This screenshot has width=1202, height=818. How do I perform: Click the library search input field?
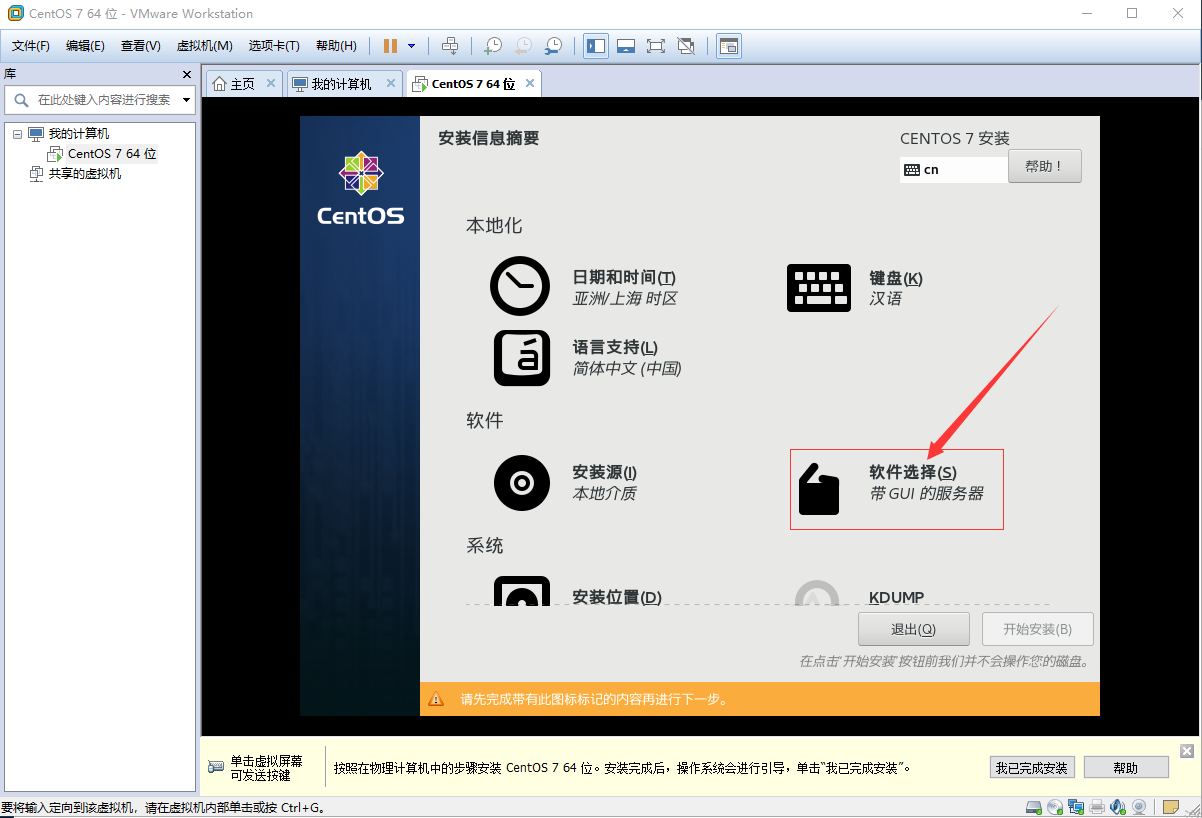(x=100, y=100)
